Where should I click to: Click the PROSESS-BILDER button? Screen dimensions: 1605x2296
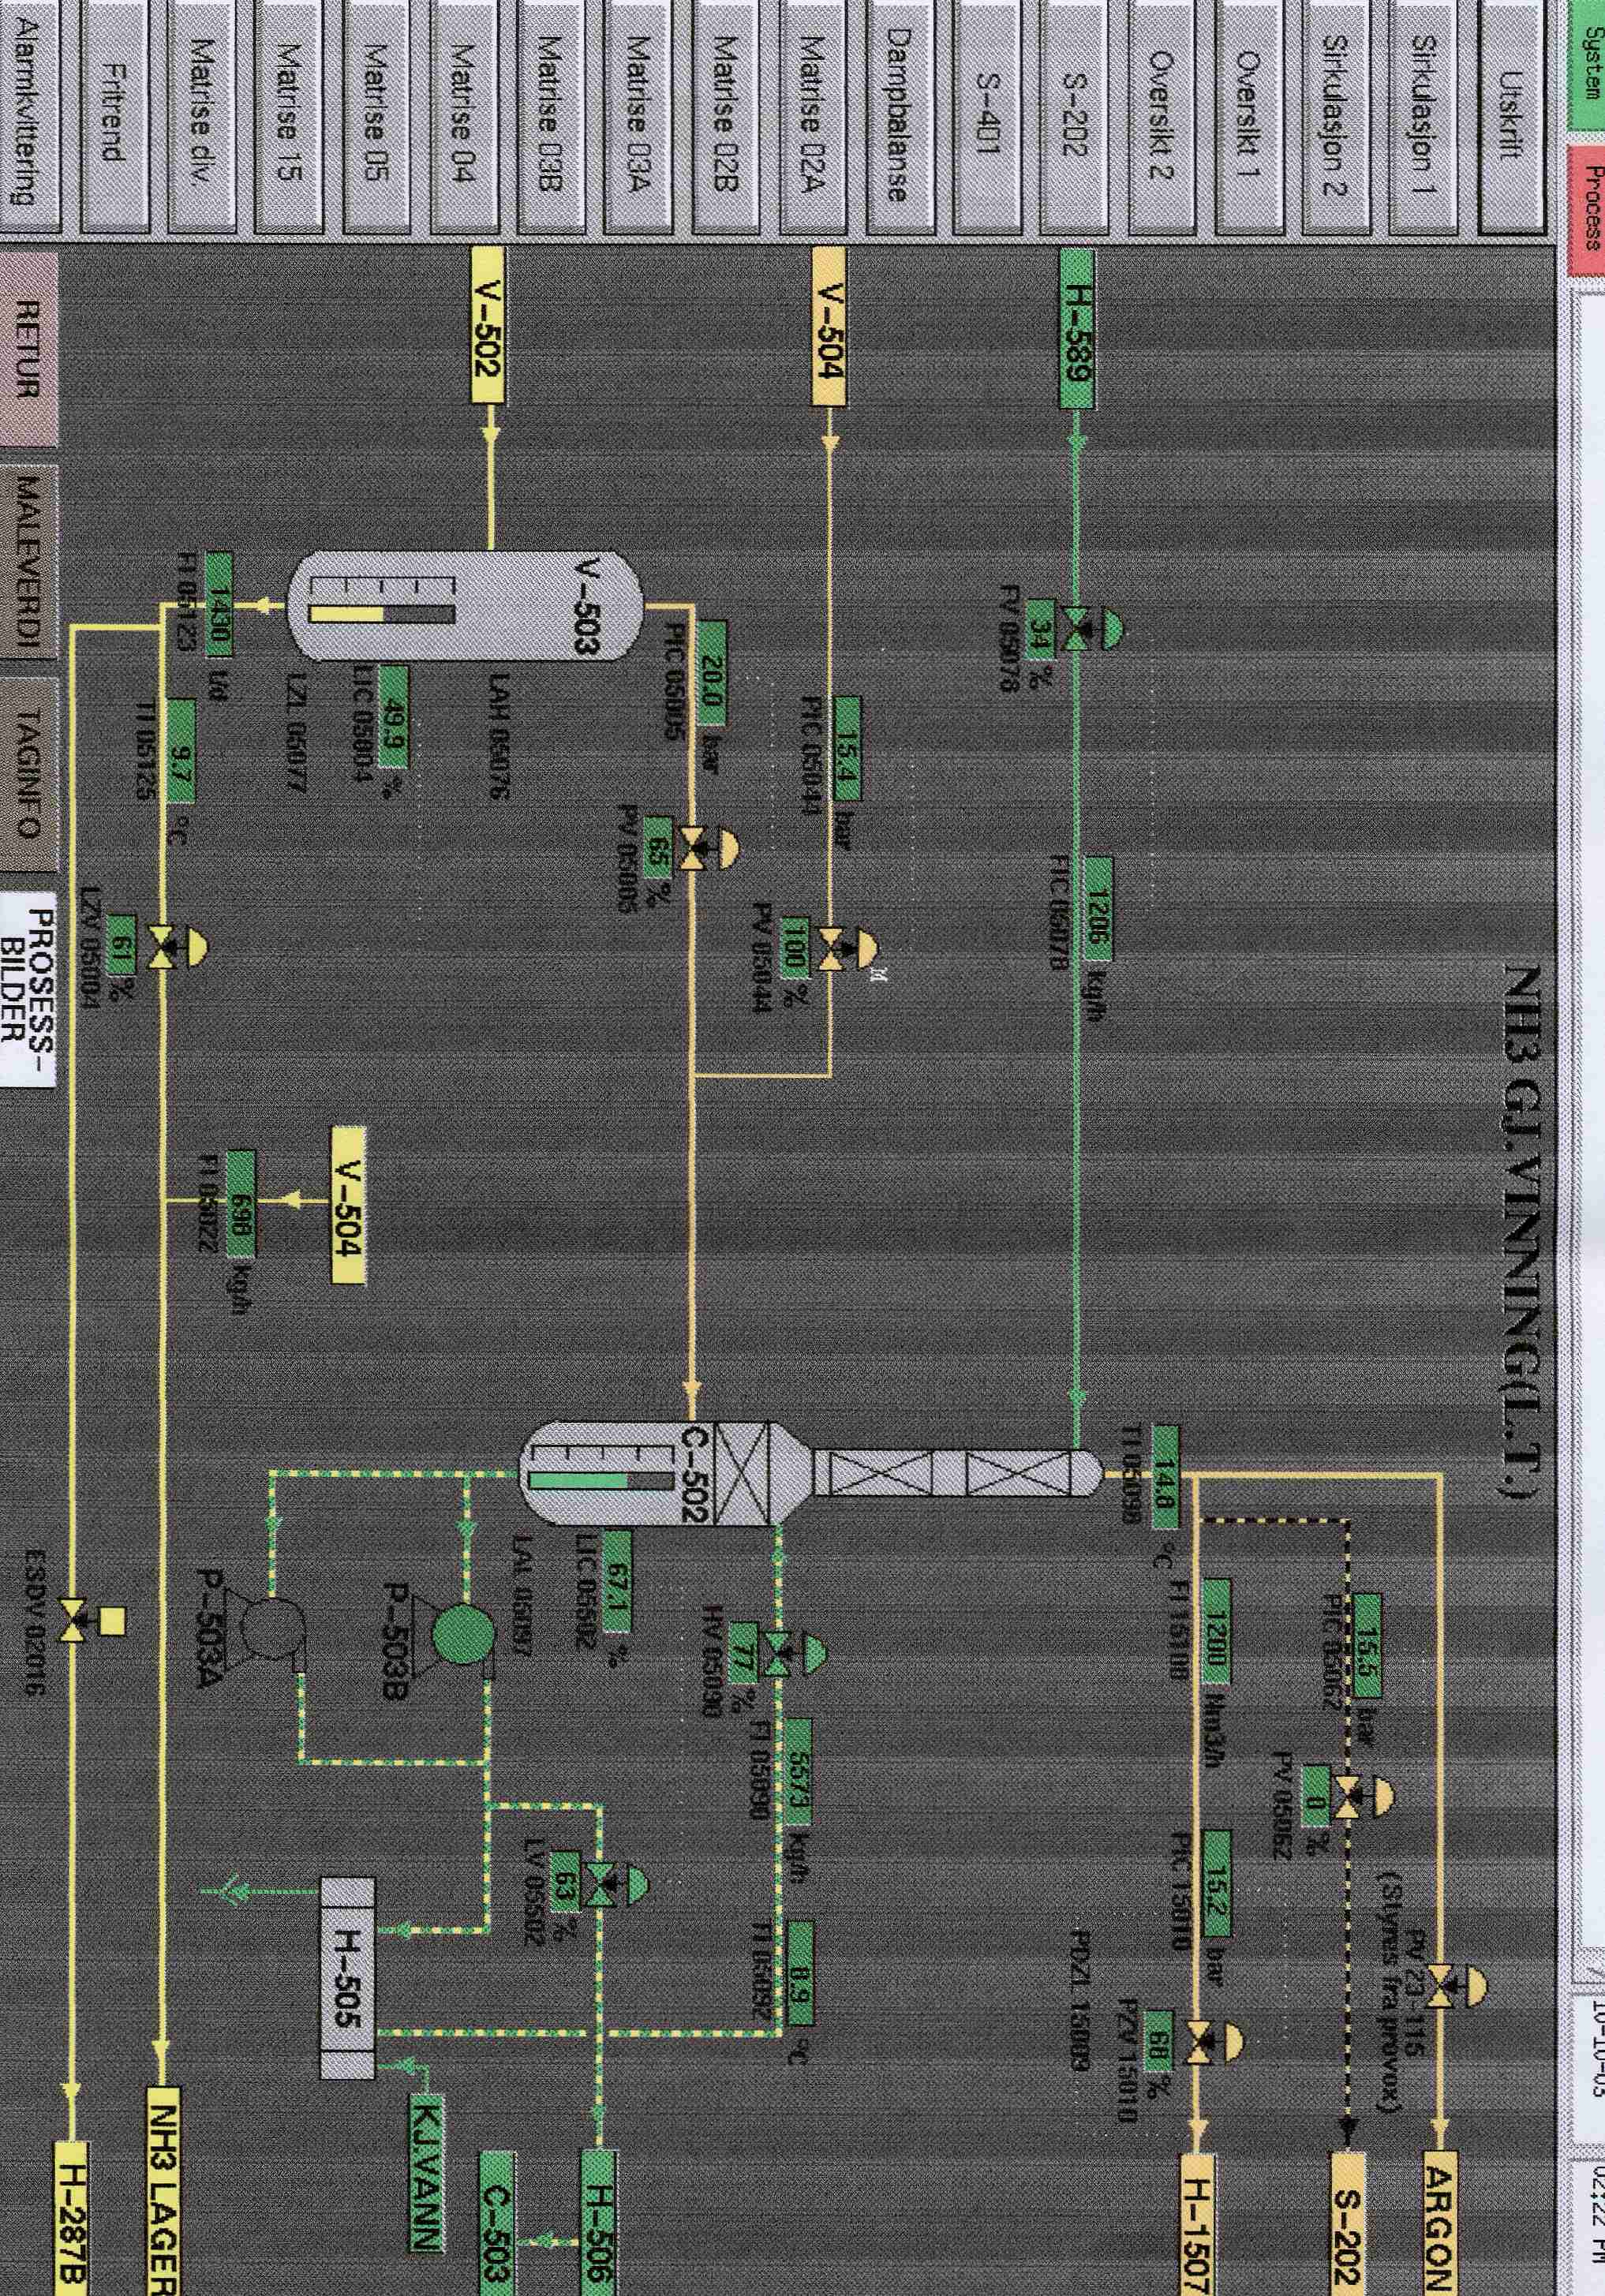pos(29,988)
